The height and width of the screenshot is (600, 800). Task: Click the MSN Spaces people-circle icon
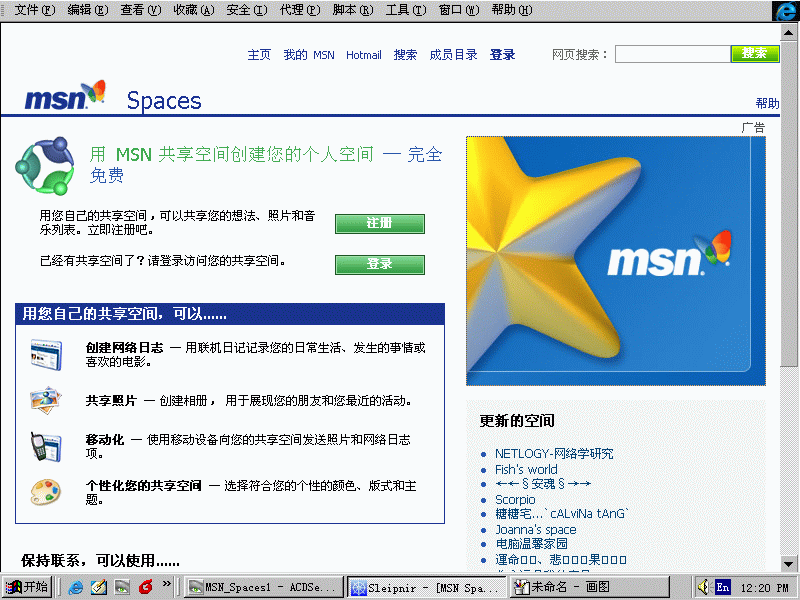pyautogui.click(x=45, y=166)
